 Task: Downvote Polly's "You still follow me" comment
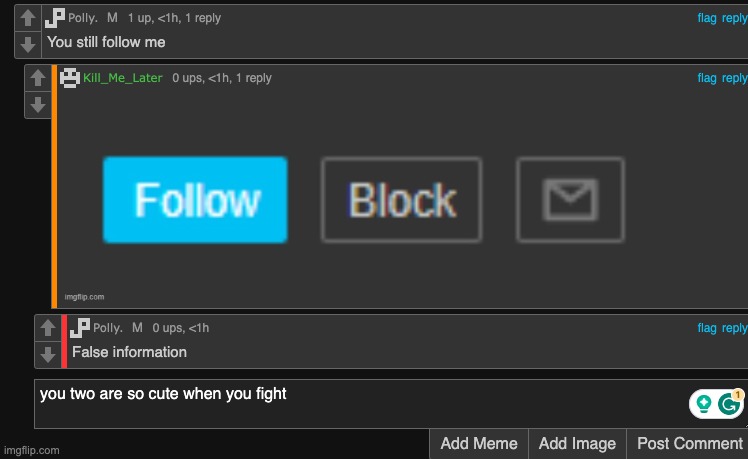click(28, 44)
